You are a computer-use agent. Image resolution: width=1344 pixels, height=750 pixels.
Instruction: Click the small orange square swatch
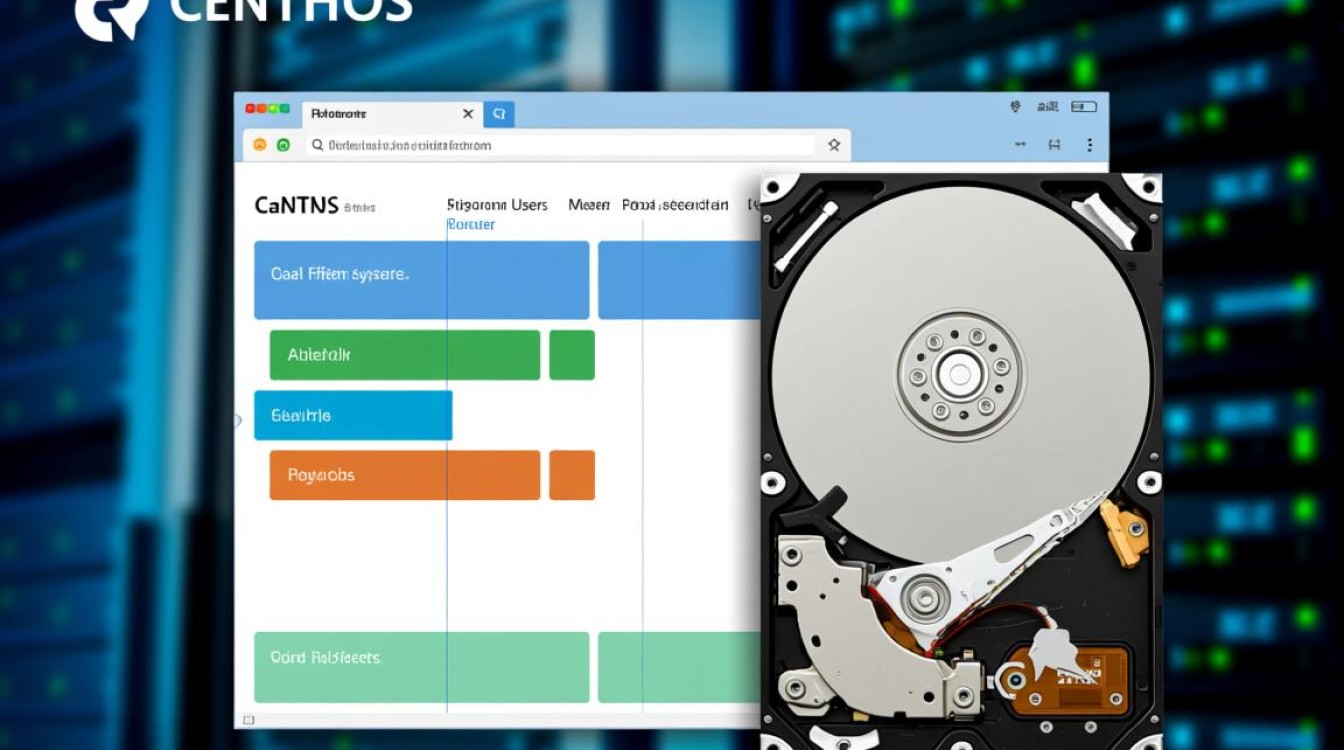(x=572, y=475)
